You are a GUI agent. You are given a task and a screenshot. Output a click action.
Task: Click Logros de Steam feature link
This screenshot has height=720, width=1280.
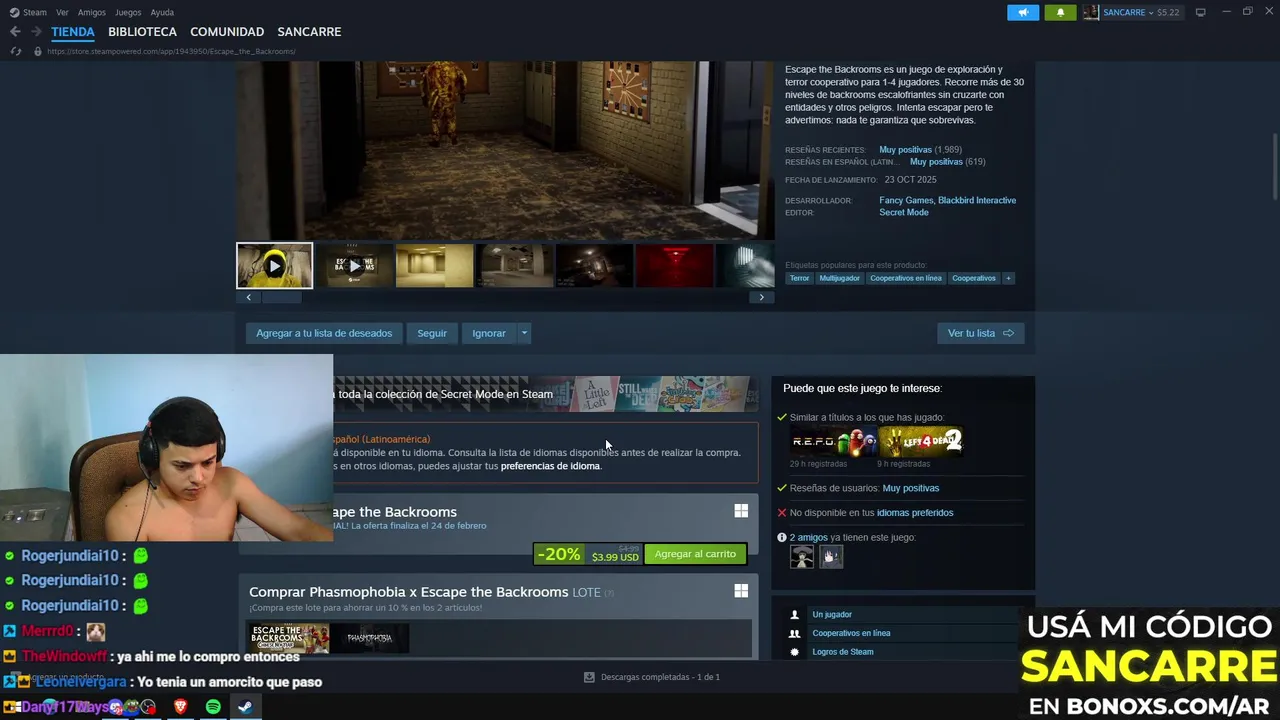click(x=843, y=652)
